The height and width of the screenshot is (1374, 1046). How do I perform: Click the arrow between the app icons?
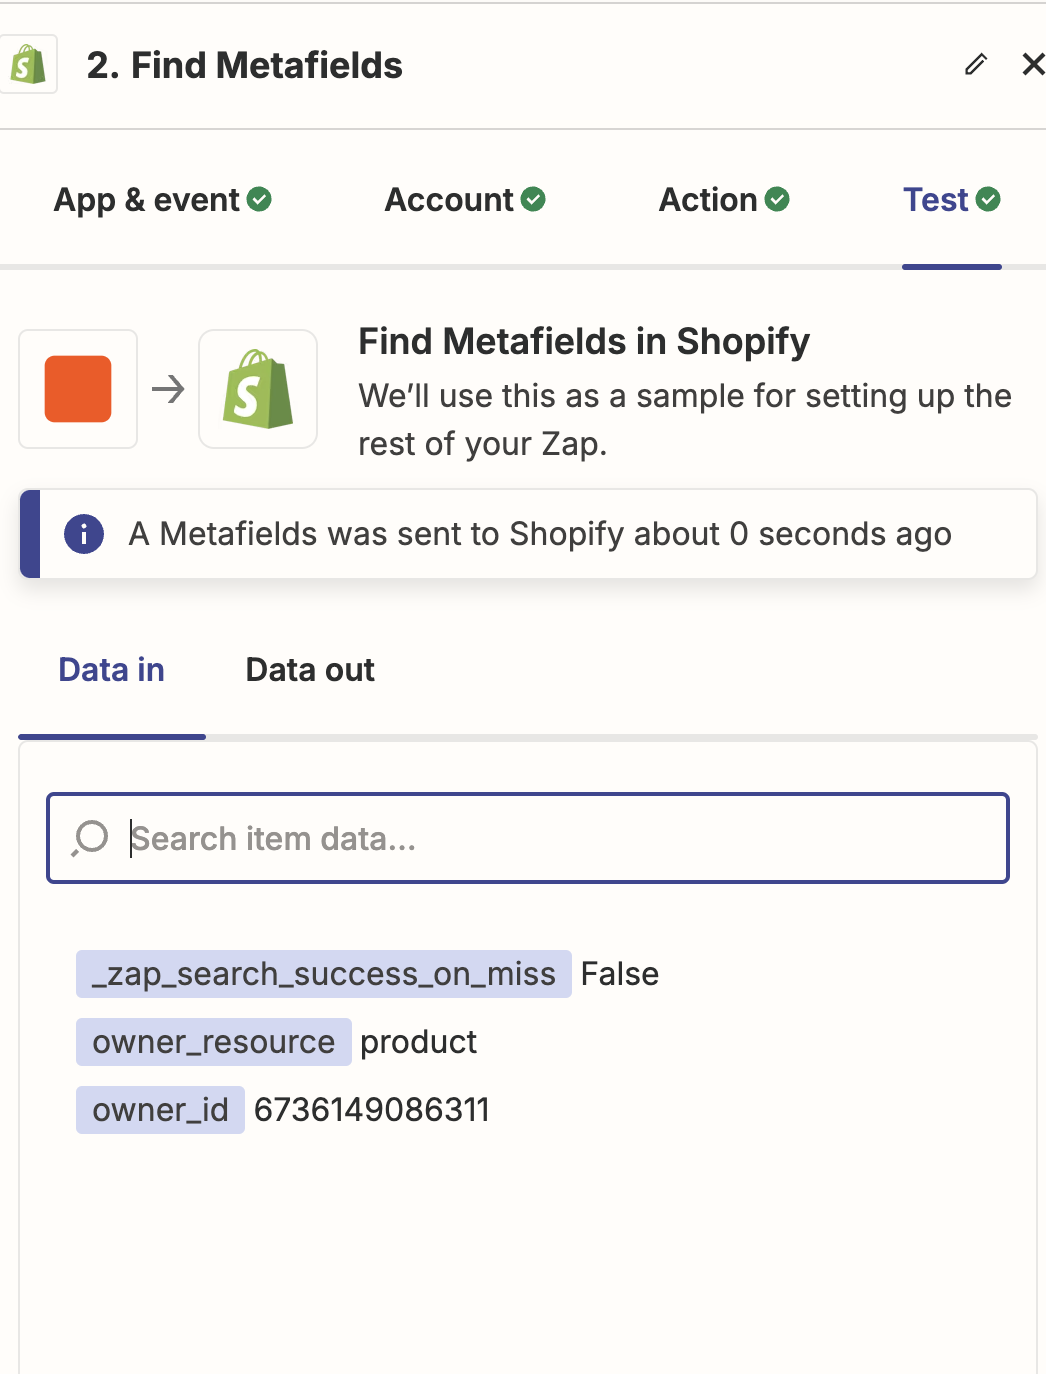[168, 389]
